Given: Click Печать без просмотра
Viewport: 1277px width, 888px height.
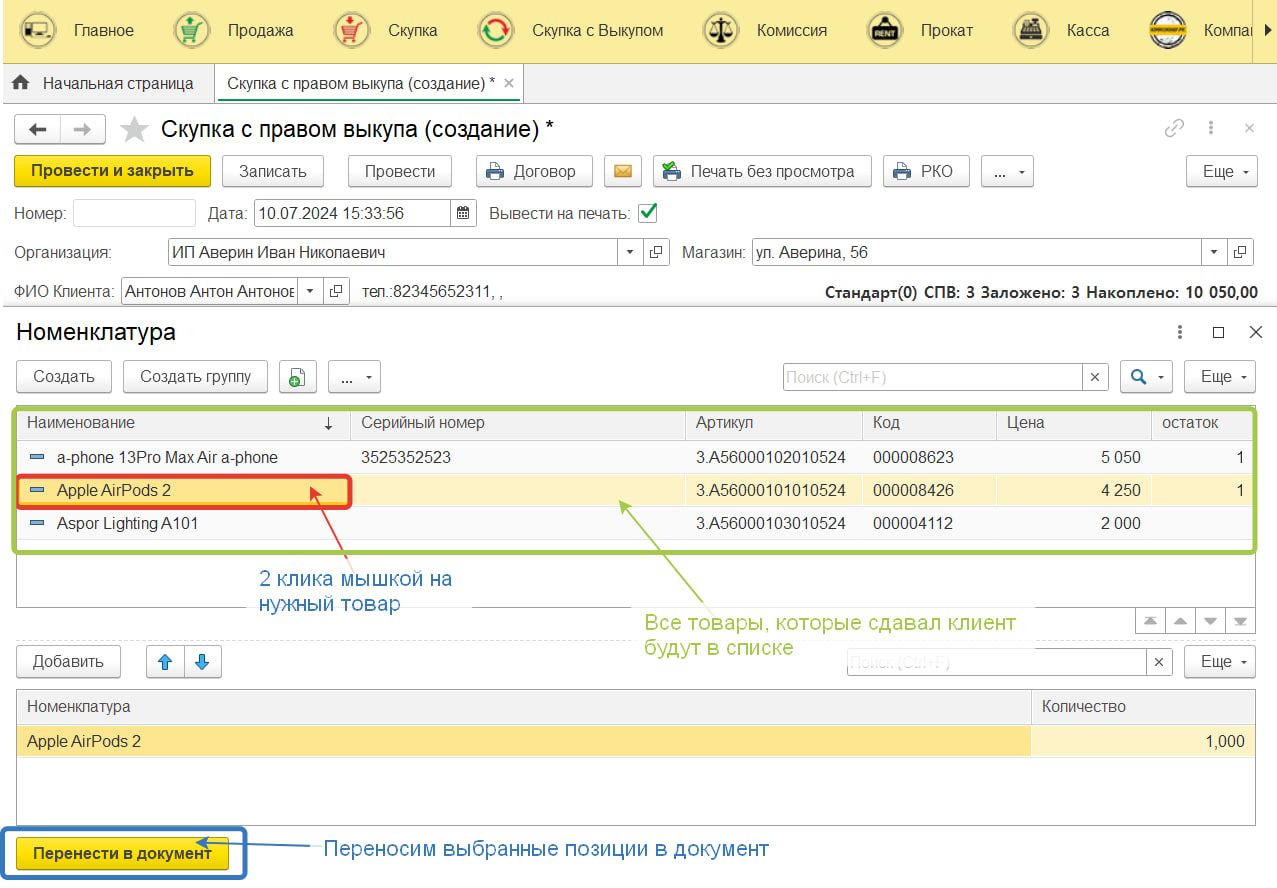Looking at the screenshot, I should tap(762, 171).
